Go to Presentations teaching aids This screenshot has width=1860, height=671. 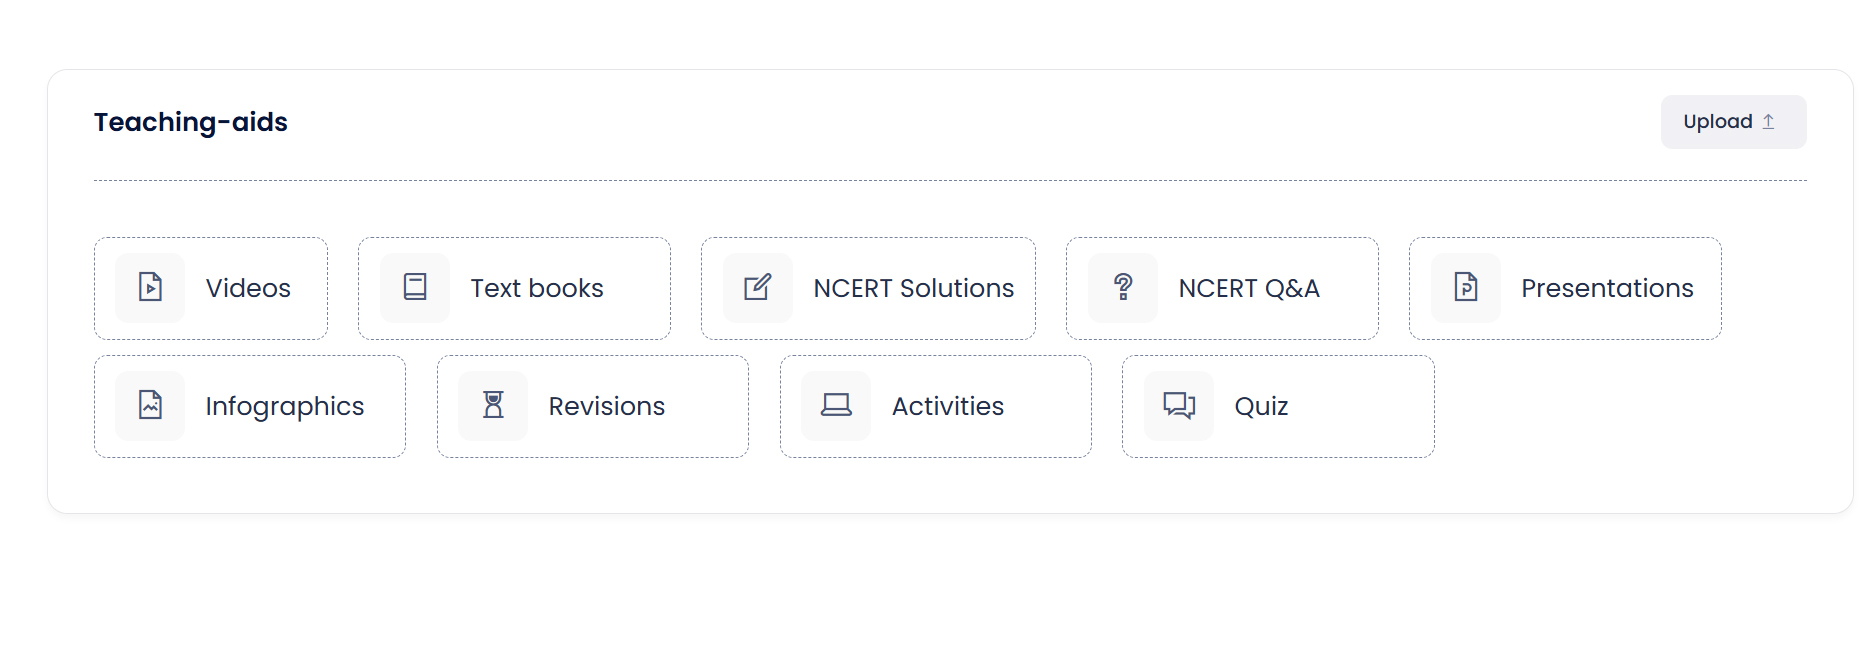pos(1565,288)
